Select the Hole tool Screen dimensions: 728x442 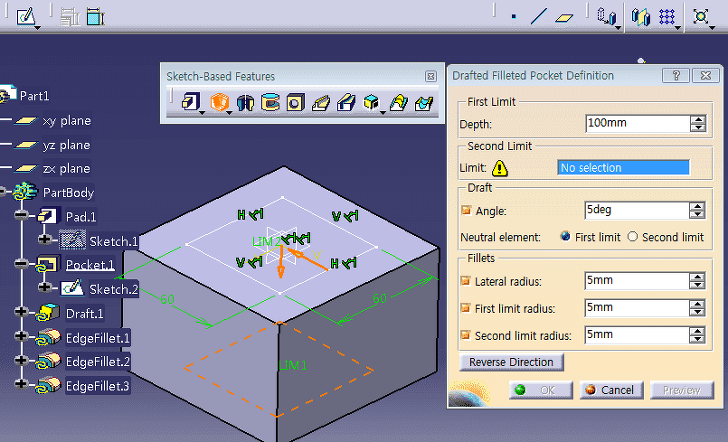coord(295,102)
